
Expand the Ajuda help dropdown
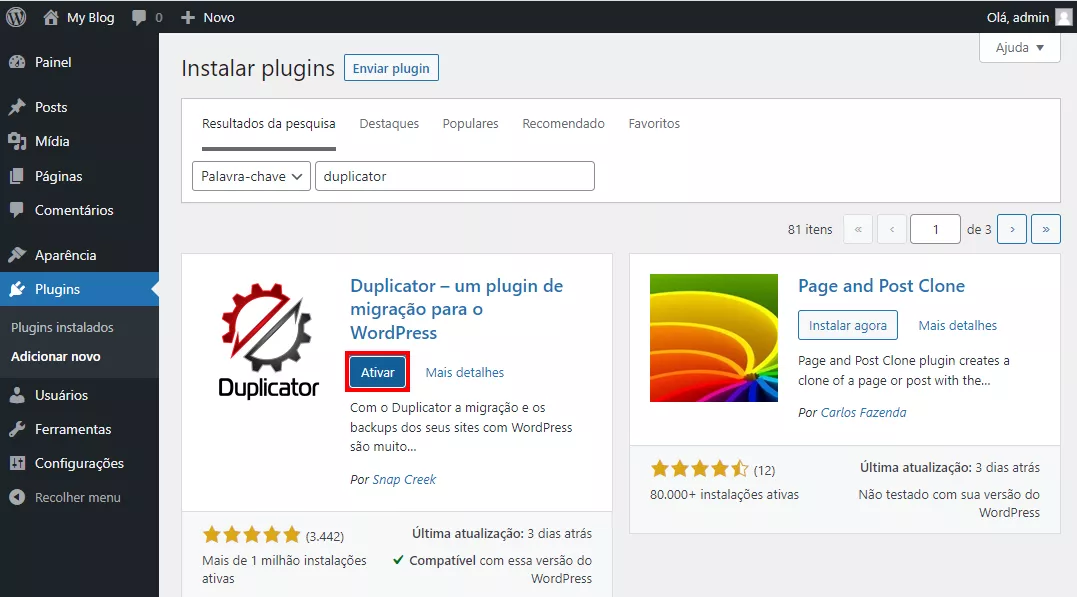click(x=1019, y=47)
